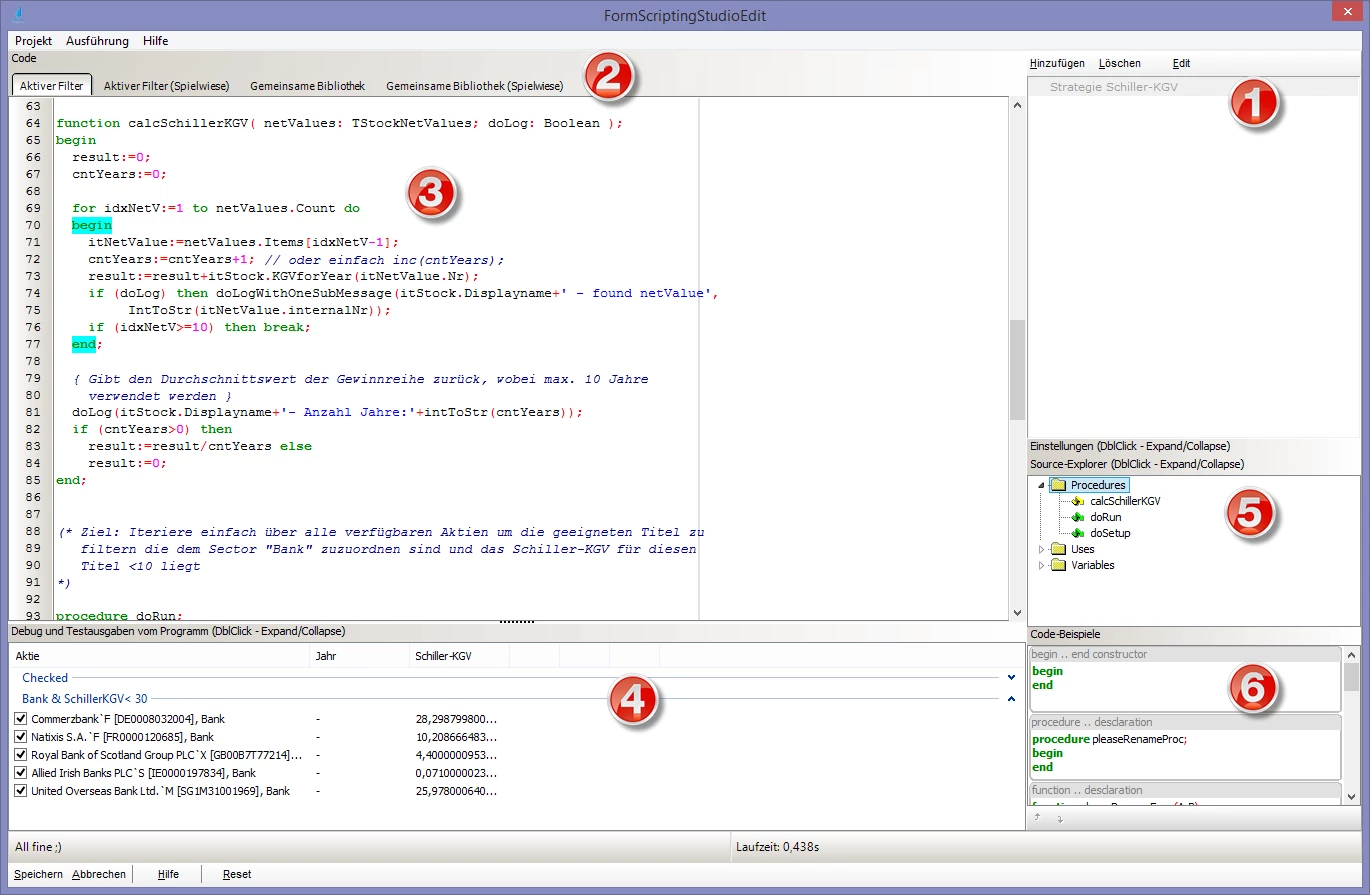Click the Löschen button

pos(1119,63)
